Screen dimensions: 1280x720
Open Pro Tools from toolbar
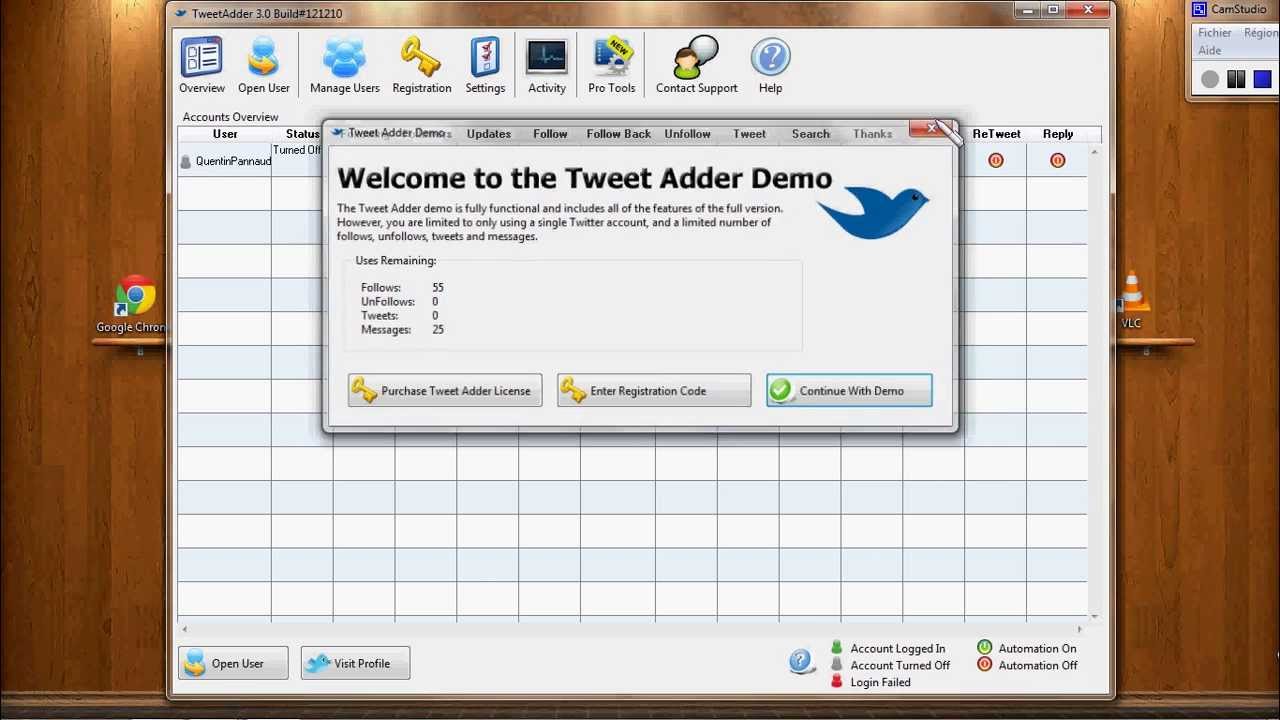[x=612, y=66]
